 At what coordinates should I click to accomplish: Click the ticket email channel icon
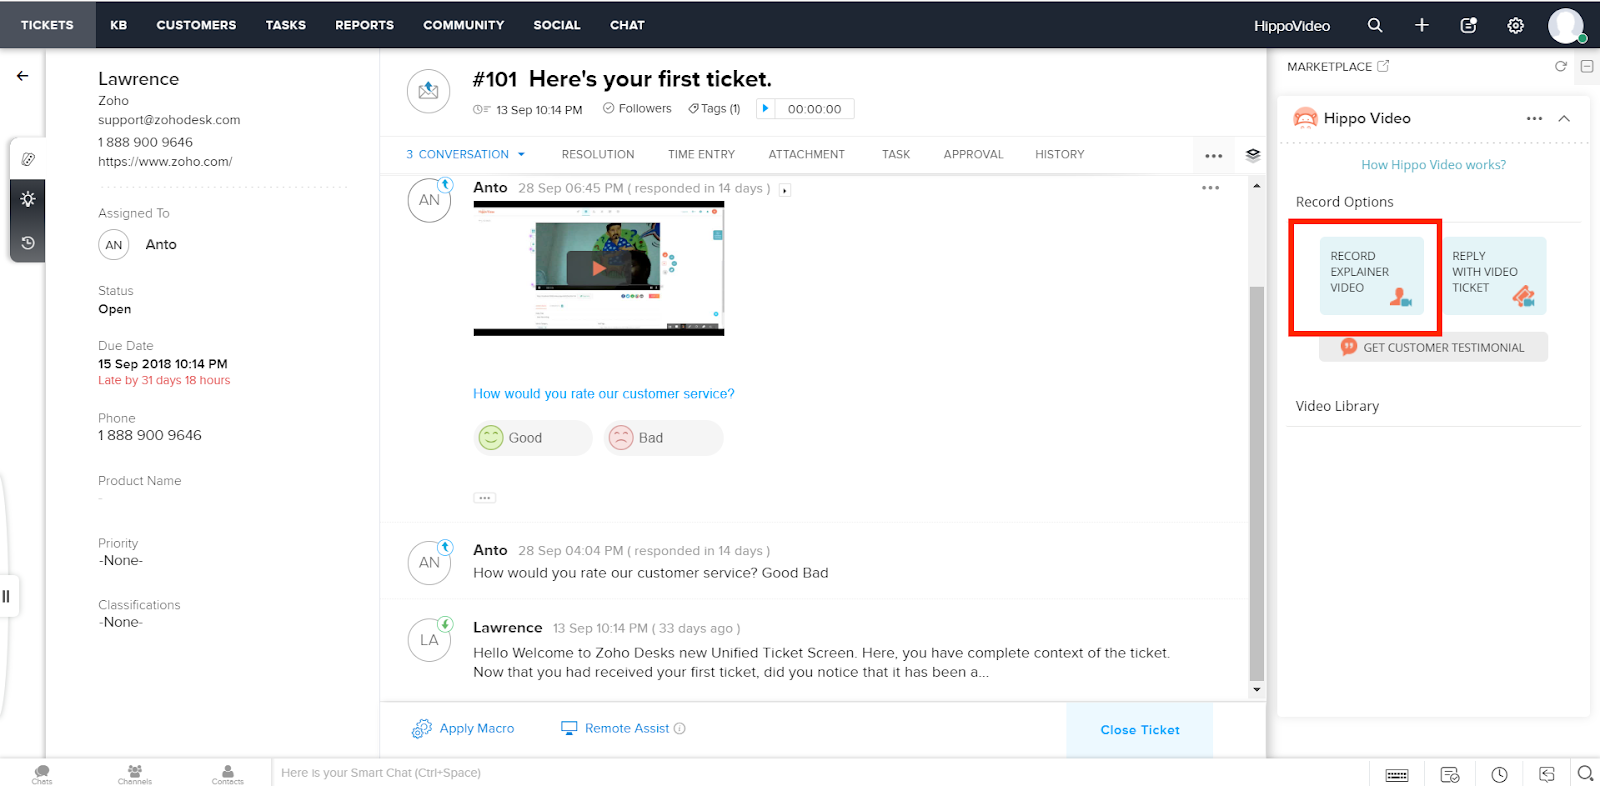point(428,91)
